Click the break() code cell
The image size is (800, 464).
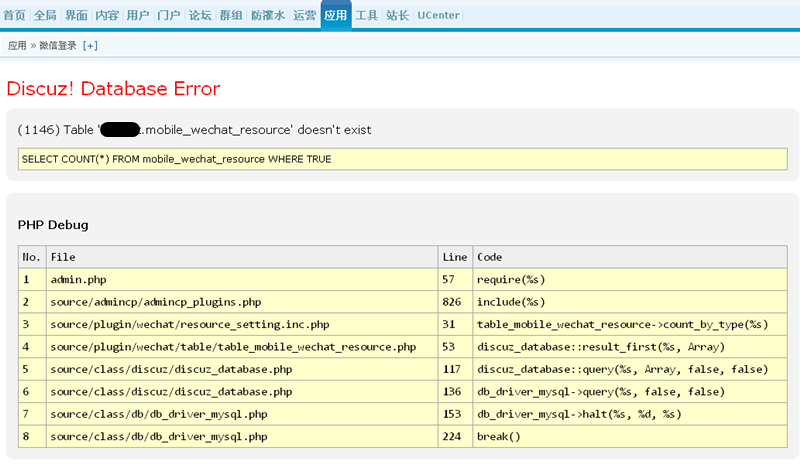630,437
